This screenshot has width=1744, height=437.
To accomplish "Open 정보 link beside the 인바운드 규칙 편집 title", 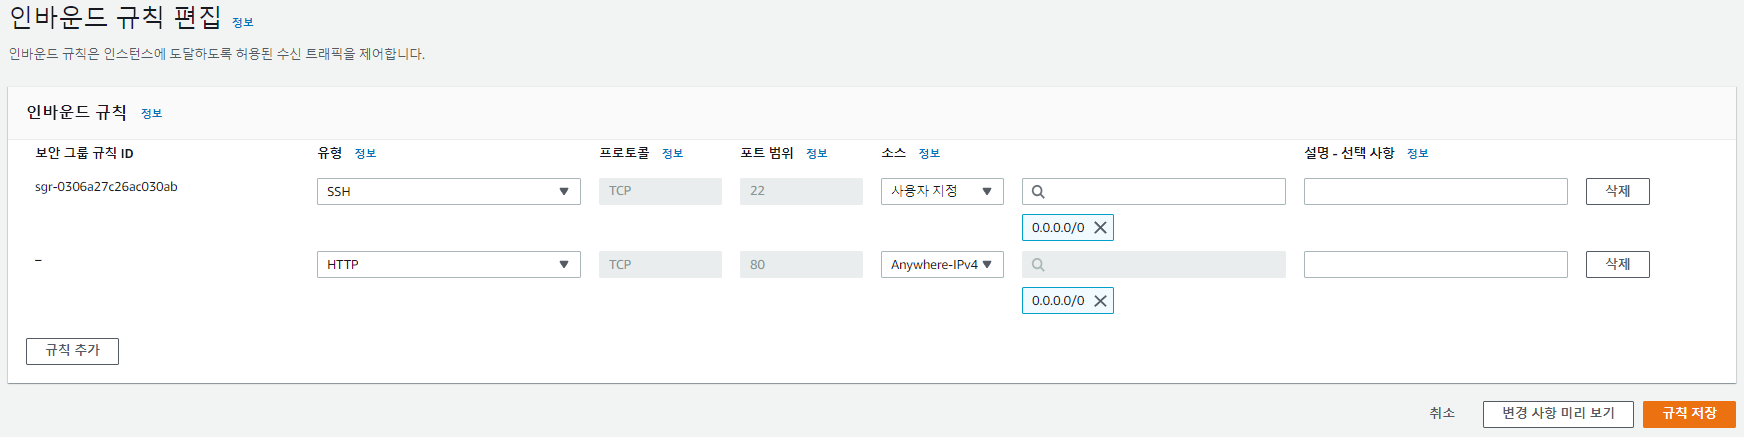I will pos(243,22).
